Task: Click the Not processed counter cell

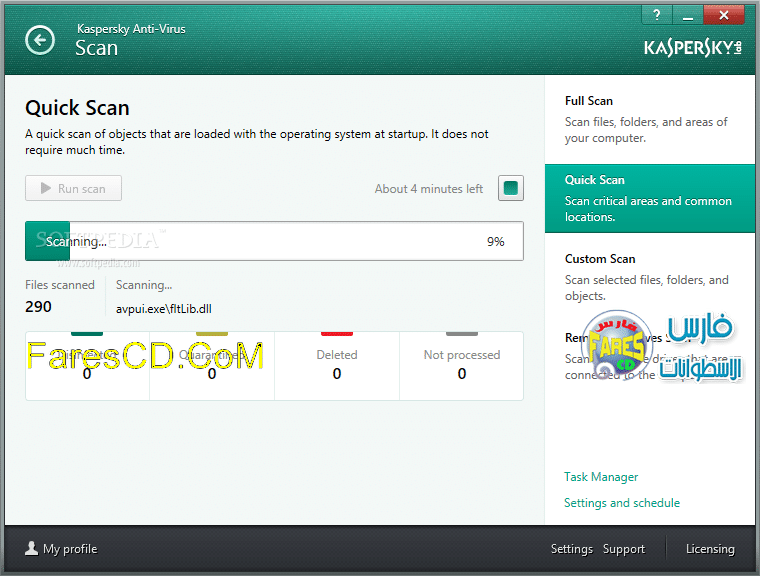Action: (x=461, y=366)
